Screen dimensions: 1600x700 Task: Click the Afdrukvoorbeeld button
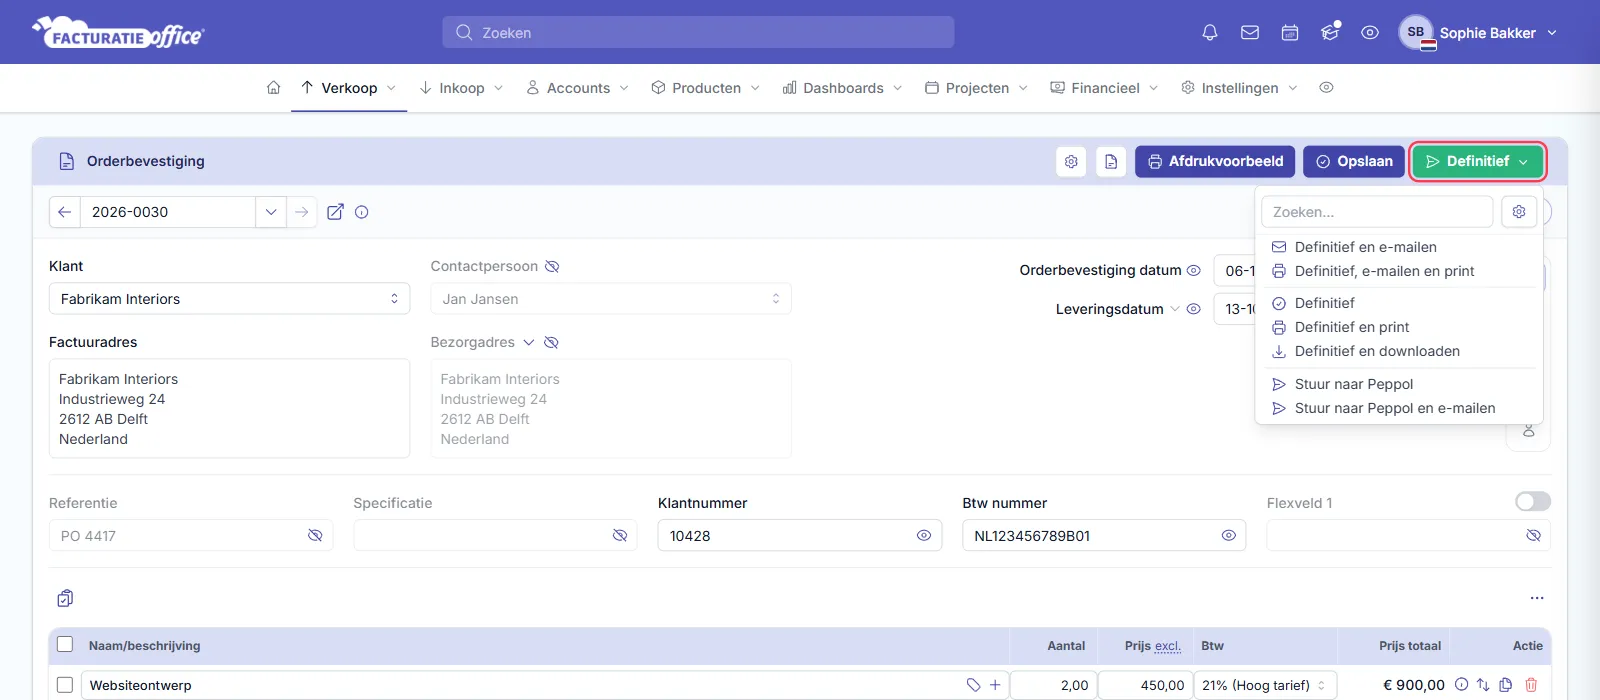pos(1215,162)
